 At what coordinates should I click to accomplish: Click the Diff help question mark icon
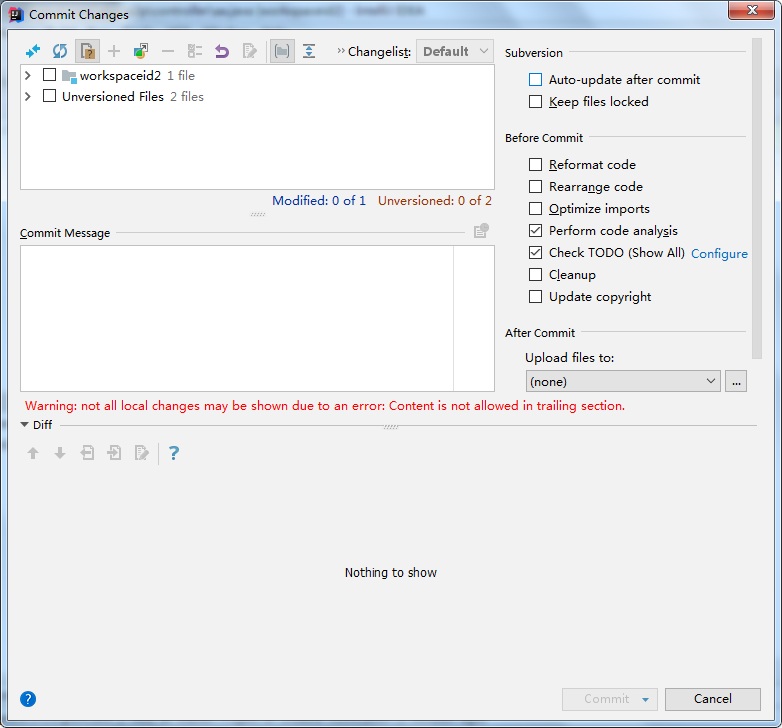pos(174,453)
